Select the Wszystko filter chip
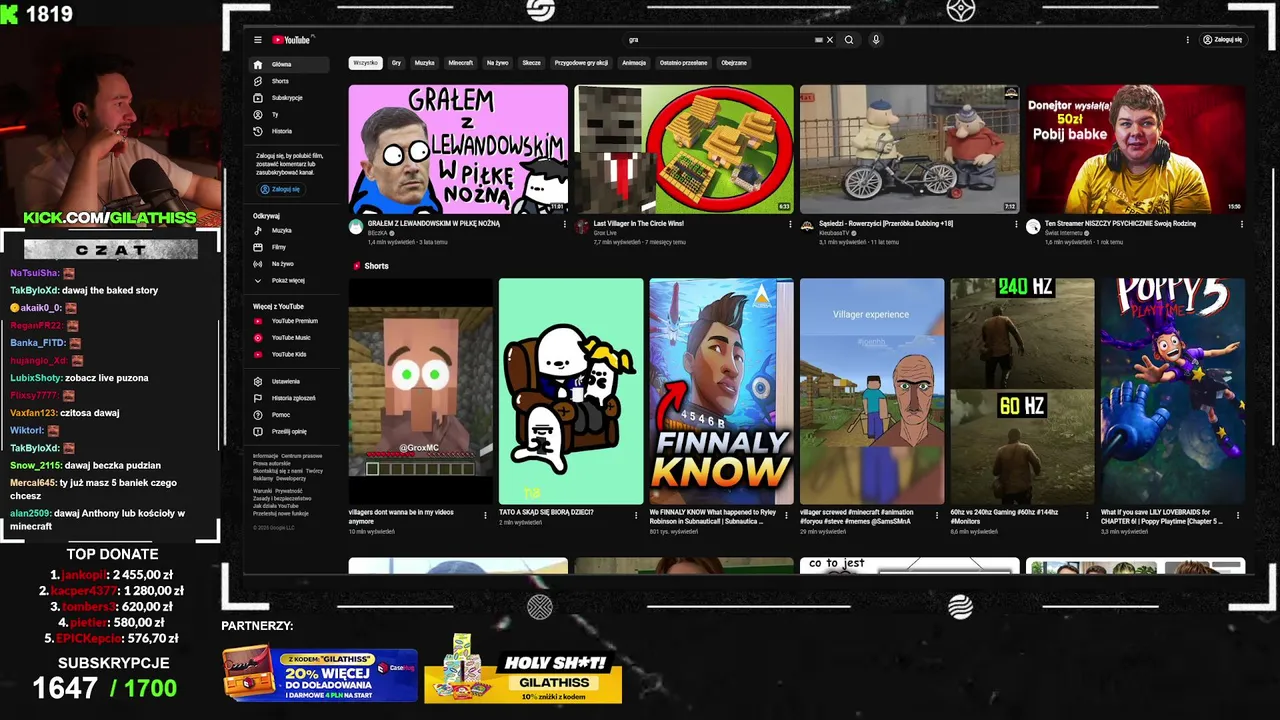The width and height of the screenshot is (1280, 720). pyautogui.click(x=366, y=63)
